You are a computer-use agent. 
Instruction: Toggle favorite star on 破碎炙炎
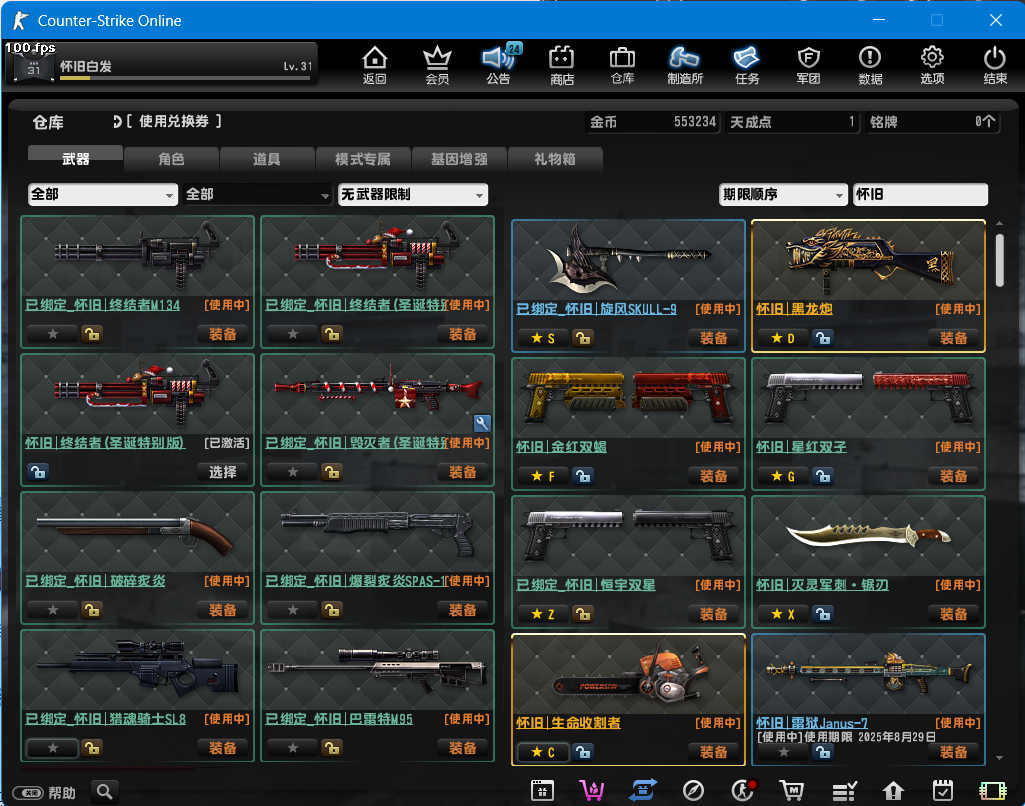[x=53, y=610]
